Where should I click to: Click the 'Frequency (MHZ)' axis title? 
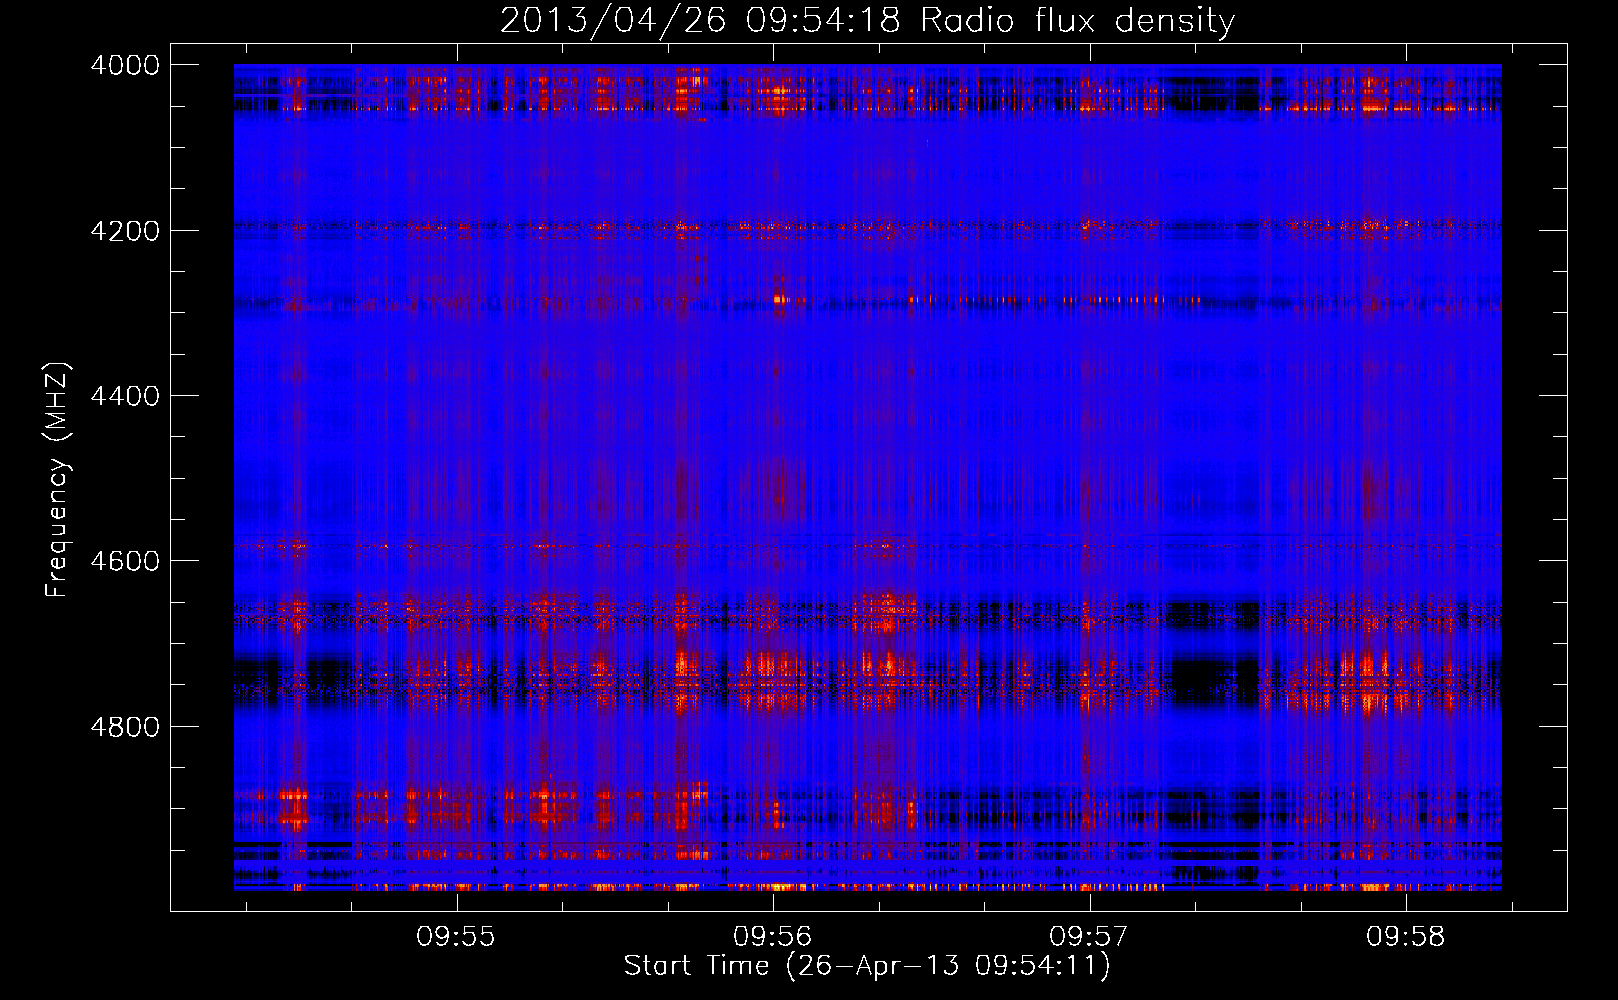(x=58, y=479)
